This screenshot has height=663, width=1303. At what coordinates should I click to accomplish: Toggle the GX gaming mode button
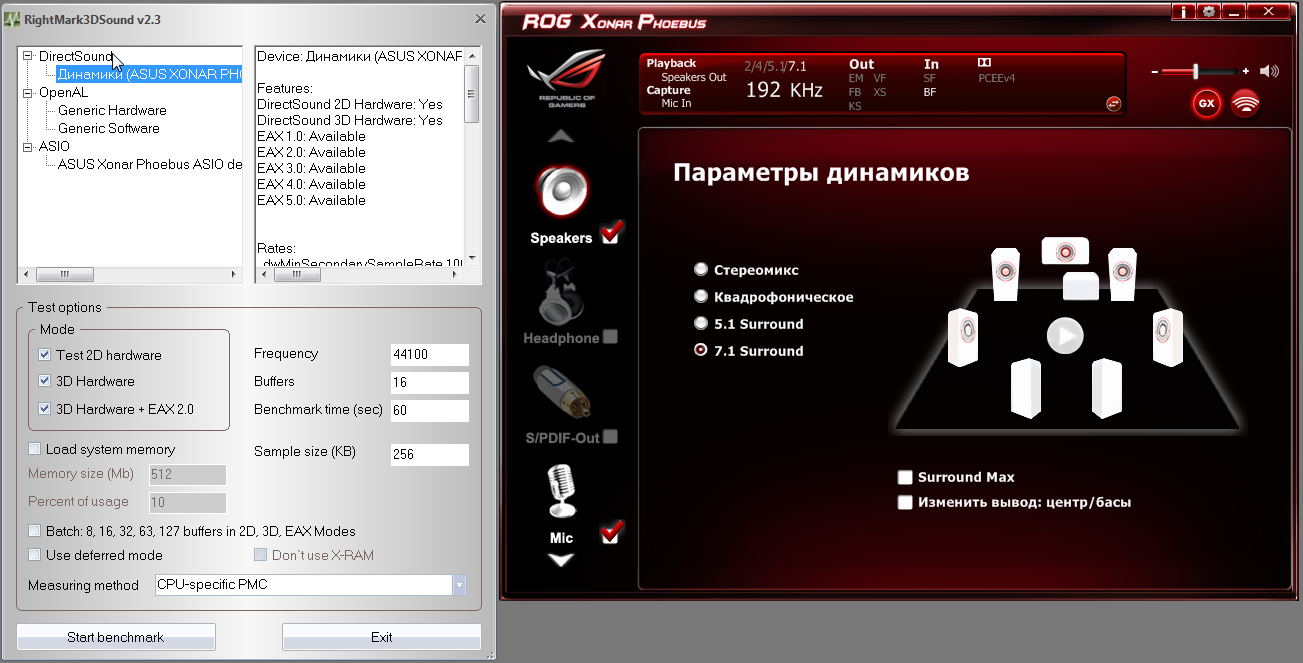click(1207, 103)
